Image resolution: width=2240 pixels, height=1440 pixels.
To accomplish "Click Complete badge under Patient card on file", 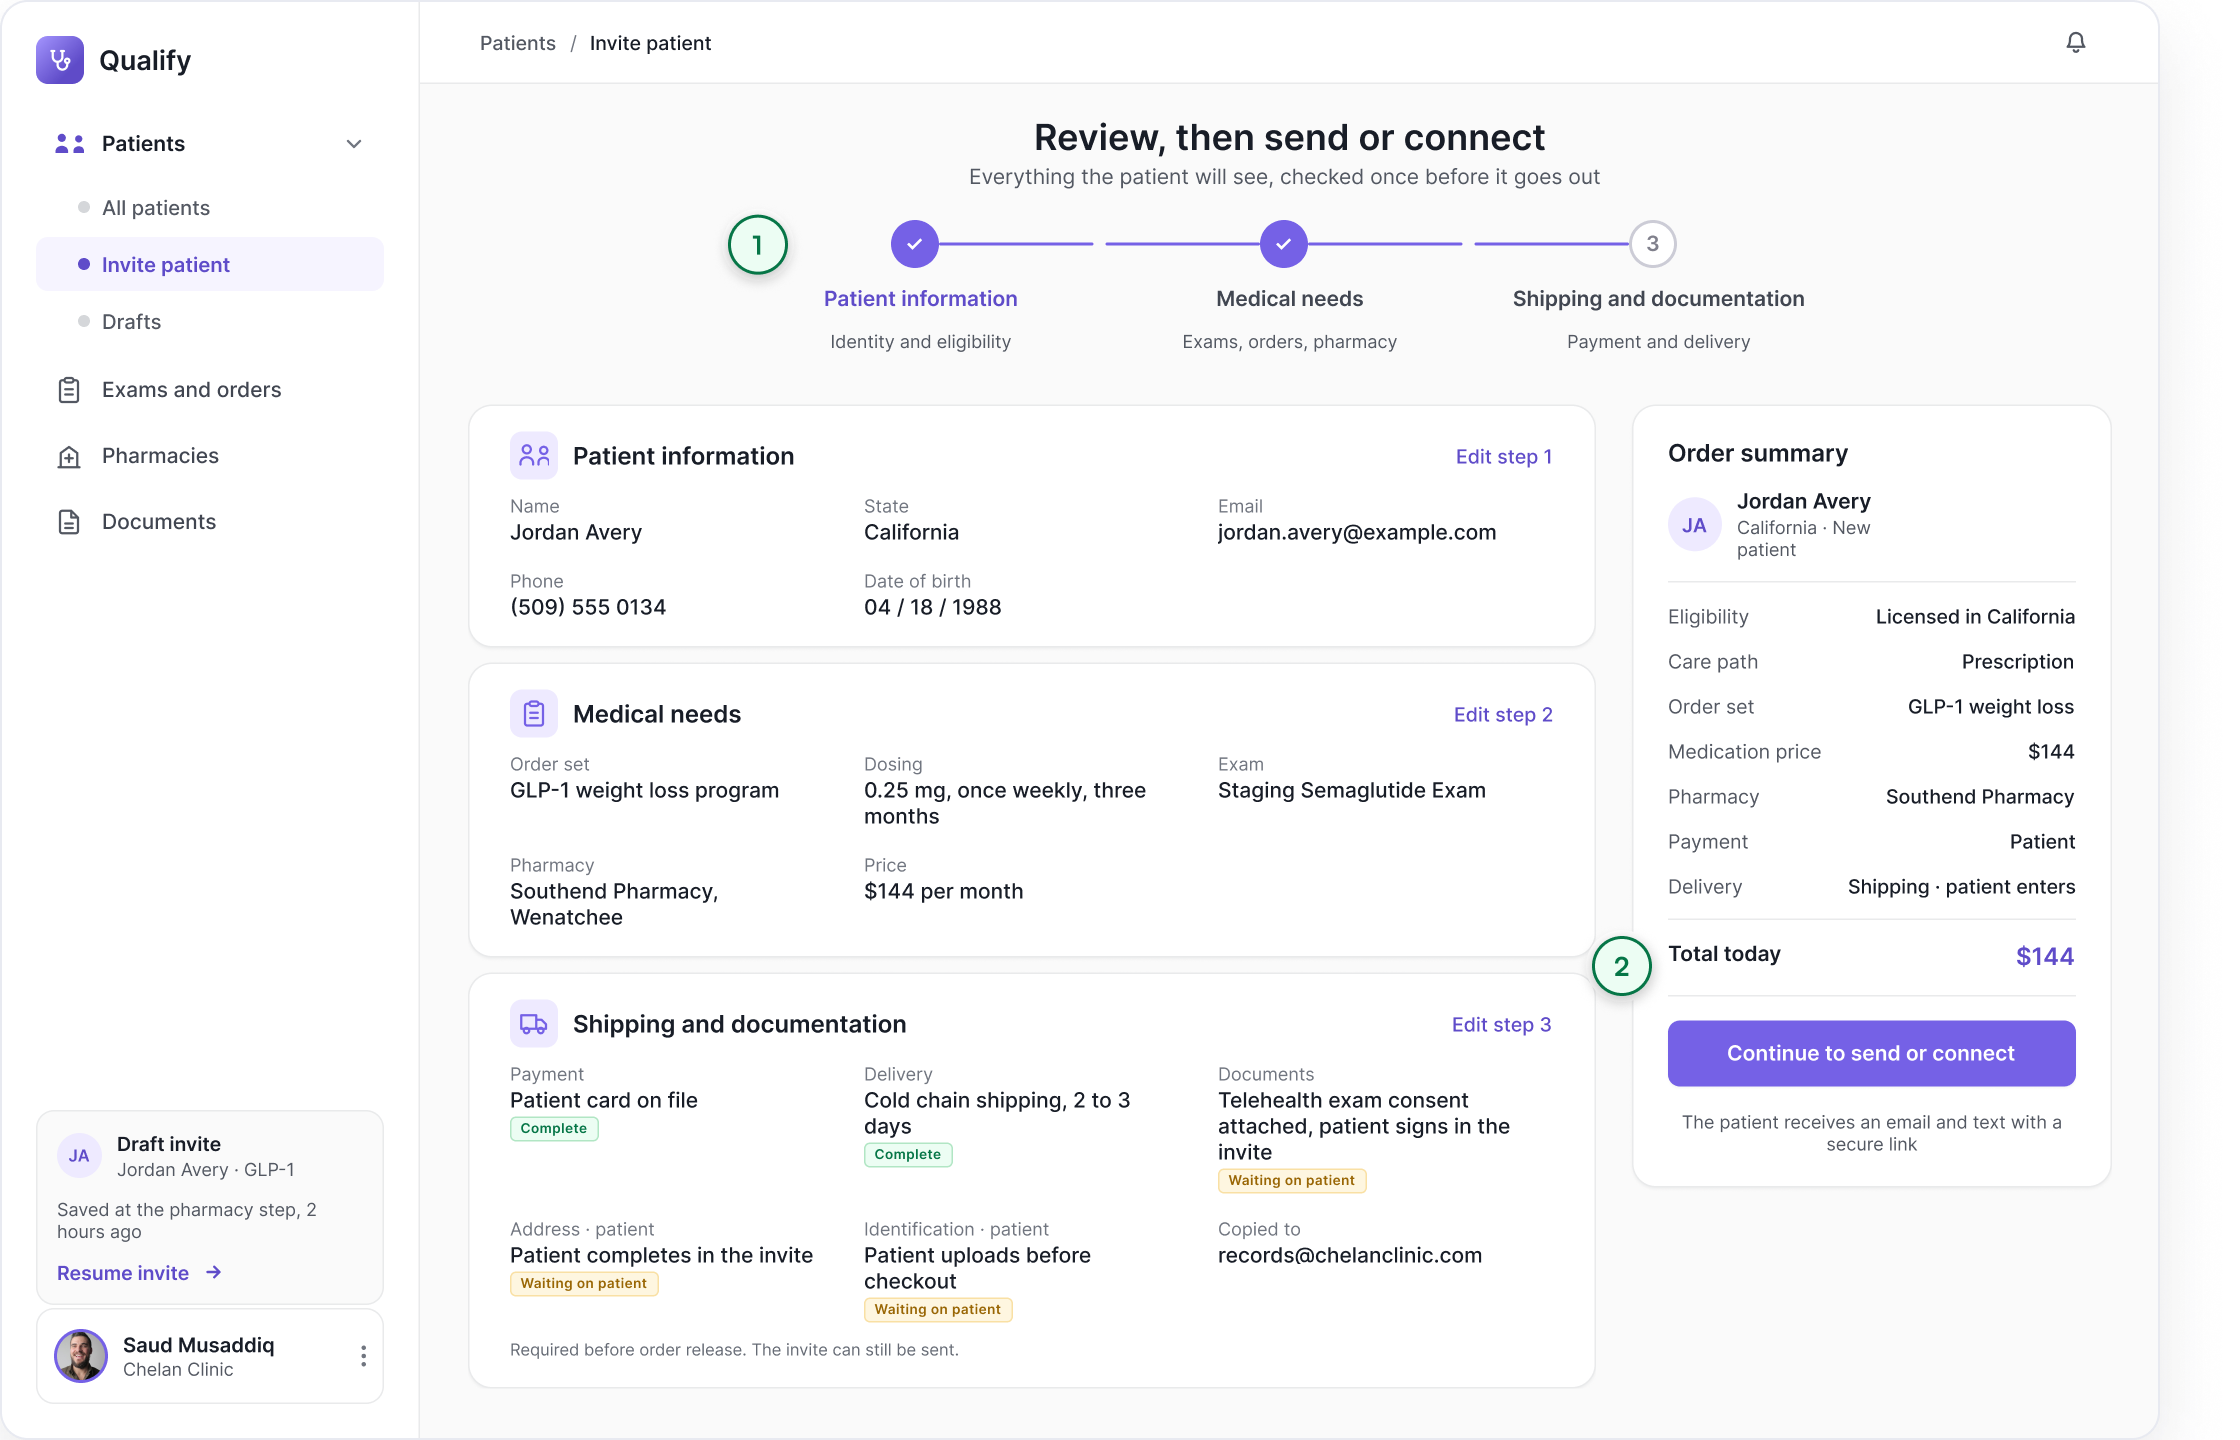I will [554, 1129].
